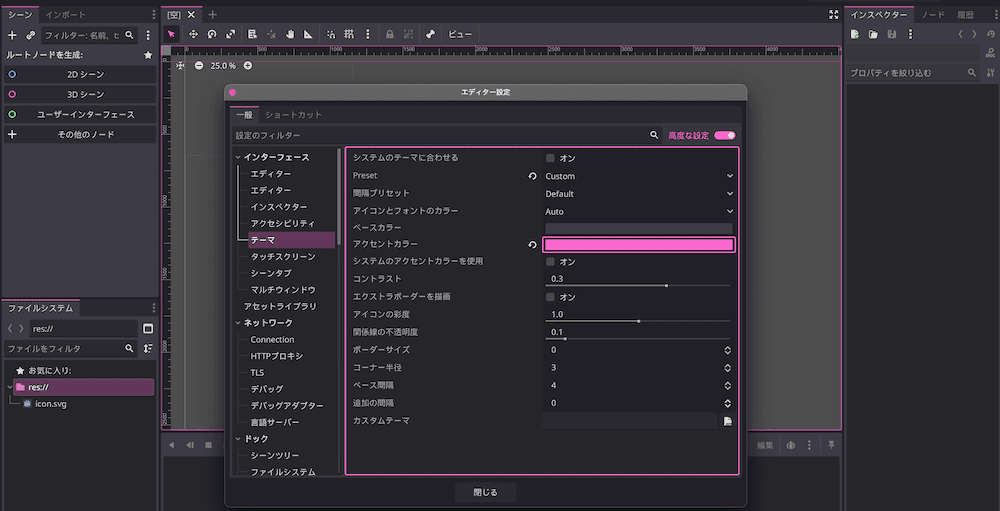Activate the Scale Mode tool

(x=230, y=34)
